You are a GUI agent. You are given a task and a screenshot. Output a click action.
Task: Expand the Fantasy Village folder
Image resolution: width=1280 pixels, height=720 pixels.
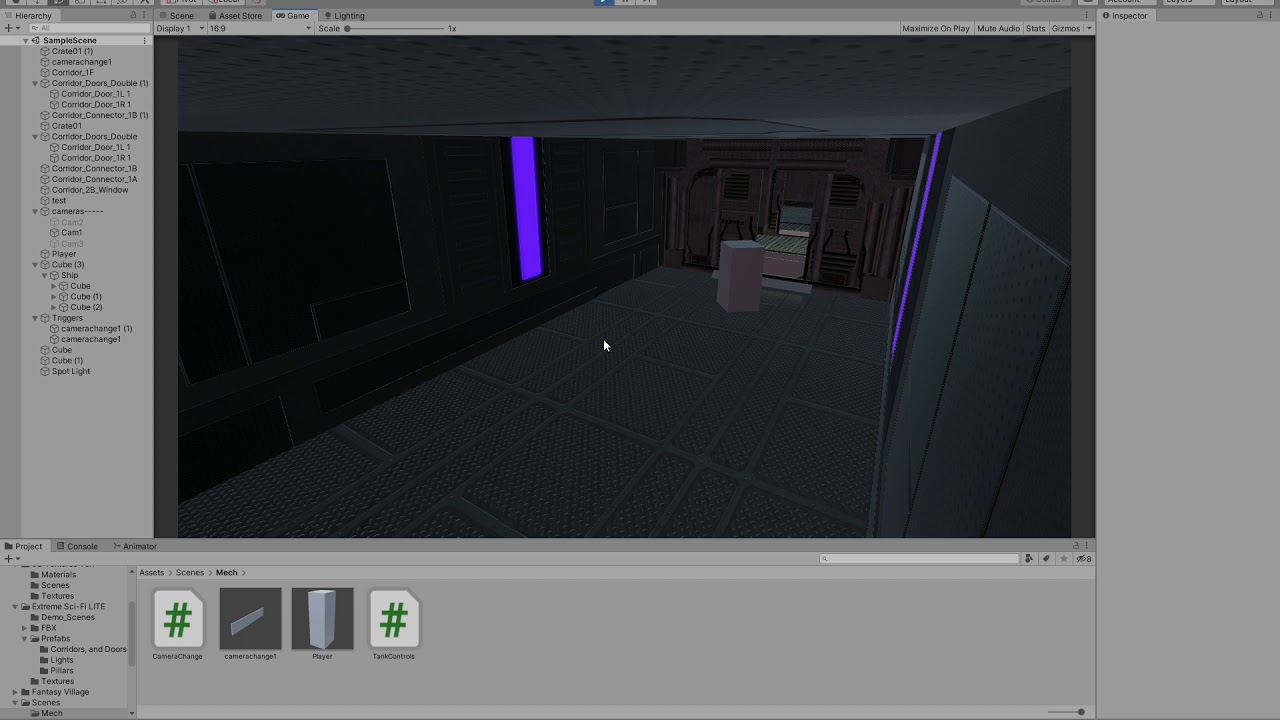coord(15,692)
